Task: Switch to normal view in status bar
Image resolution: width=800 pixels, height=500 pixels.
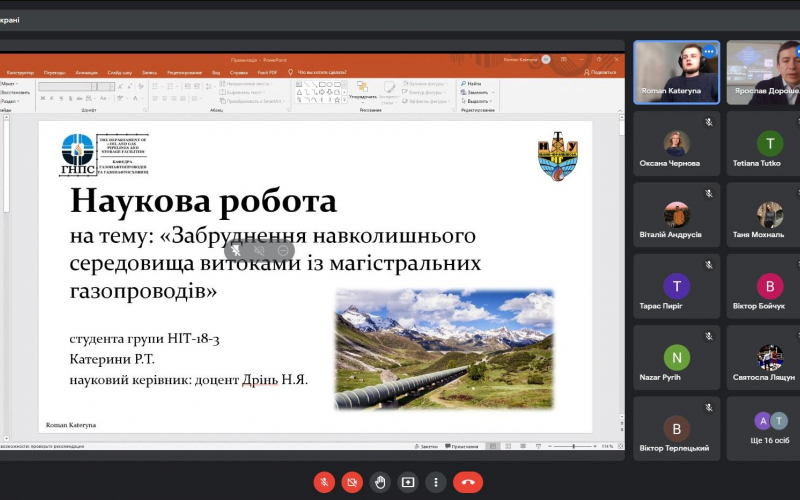Action: tap(493, 446)
